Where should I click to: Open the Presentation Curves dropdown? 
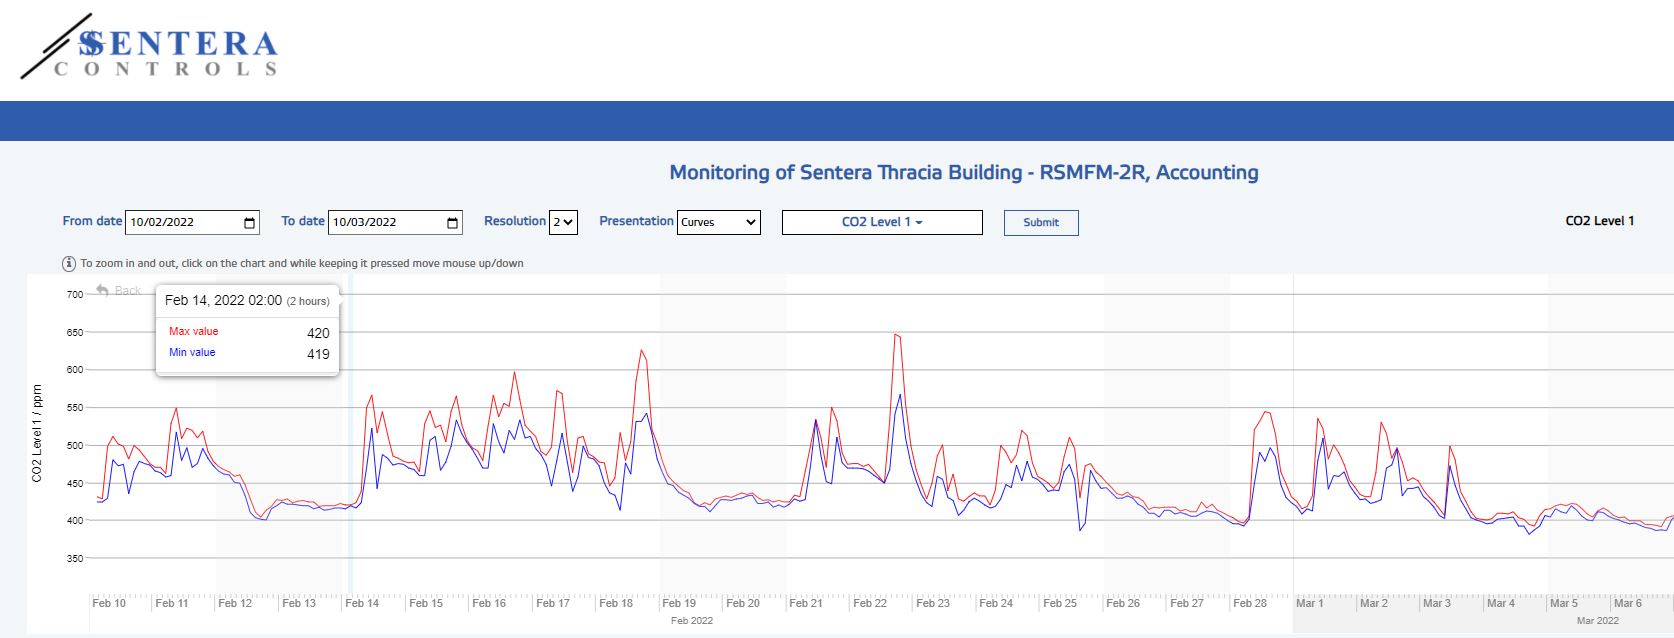[x=718, y=223]
